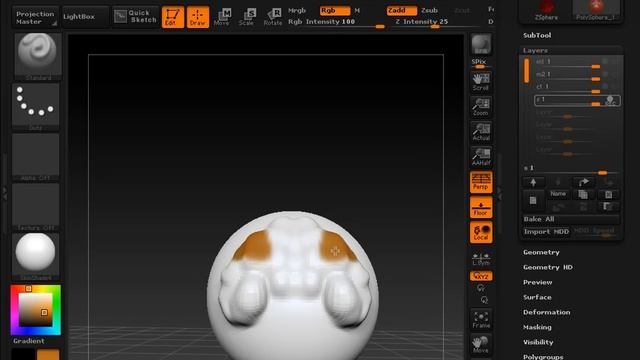Open the Dots stroke picker
This screenshot has height=360, width=640.
36,107
